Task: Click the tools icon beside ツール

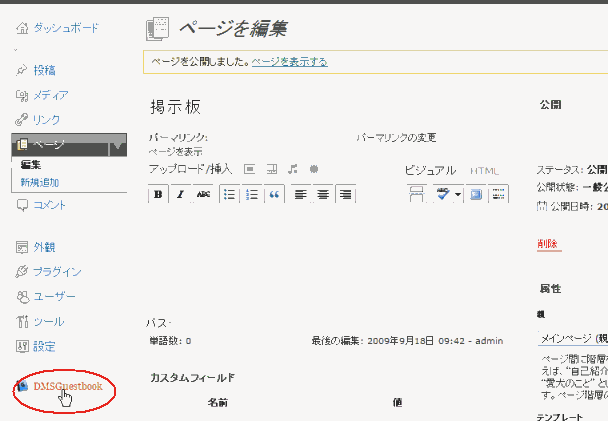Action: pyautogui.click(x=22, y=321)
